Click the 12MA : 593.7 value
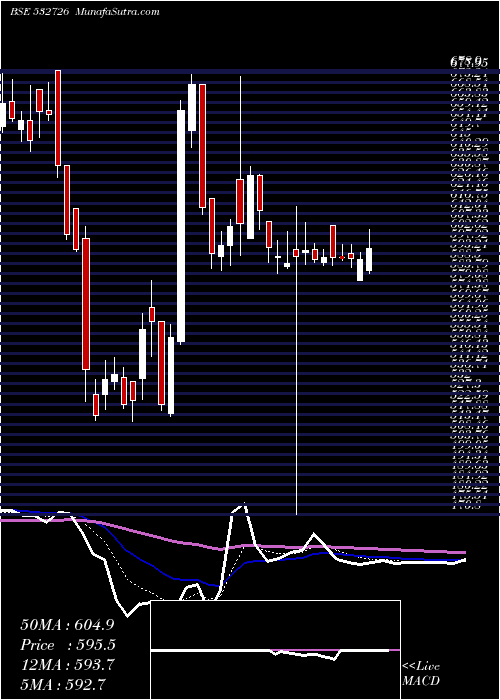500x700 pixels. click(67, 665)
